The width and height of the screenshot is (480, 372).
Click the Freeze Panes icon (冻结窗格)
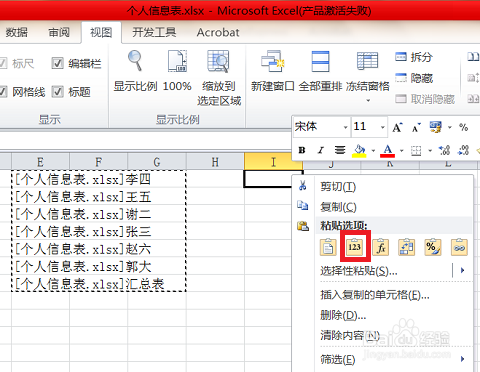[367, 61]
